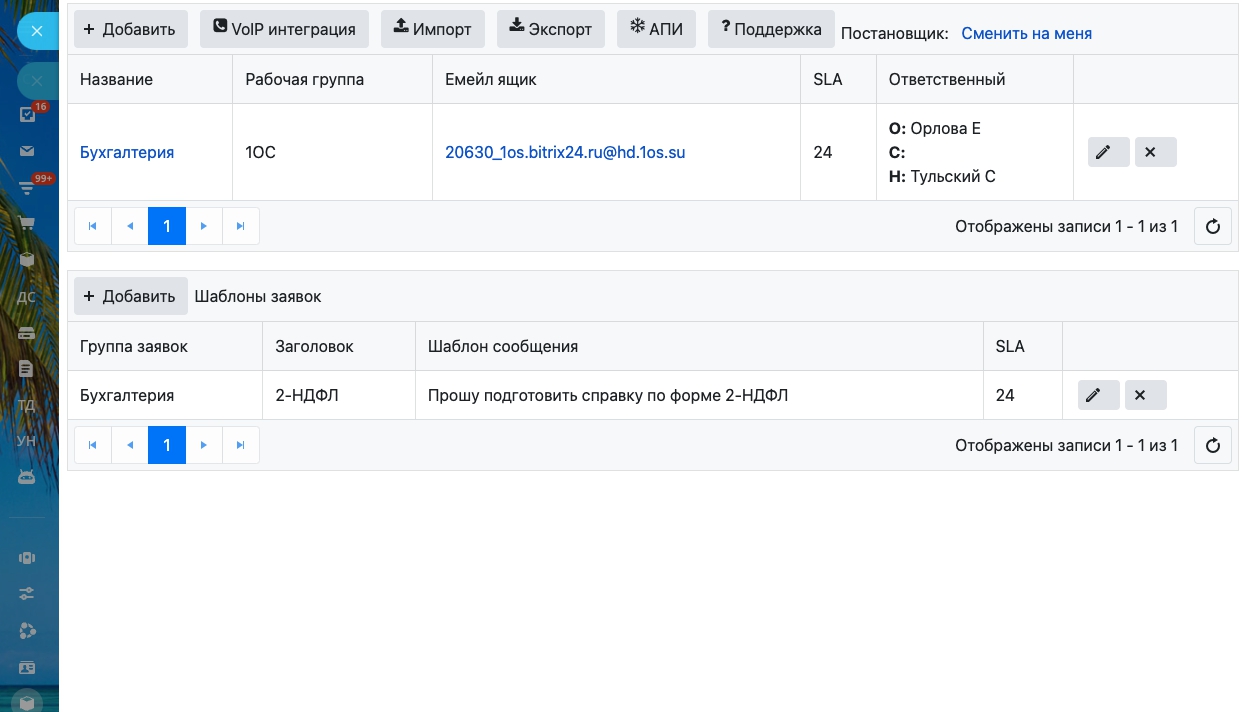Refresh the request templates table
The image size is (1243, 712).
pyautogui.click(x=1212, y=445)
